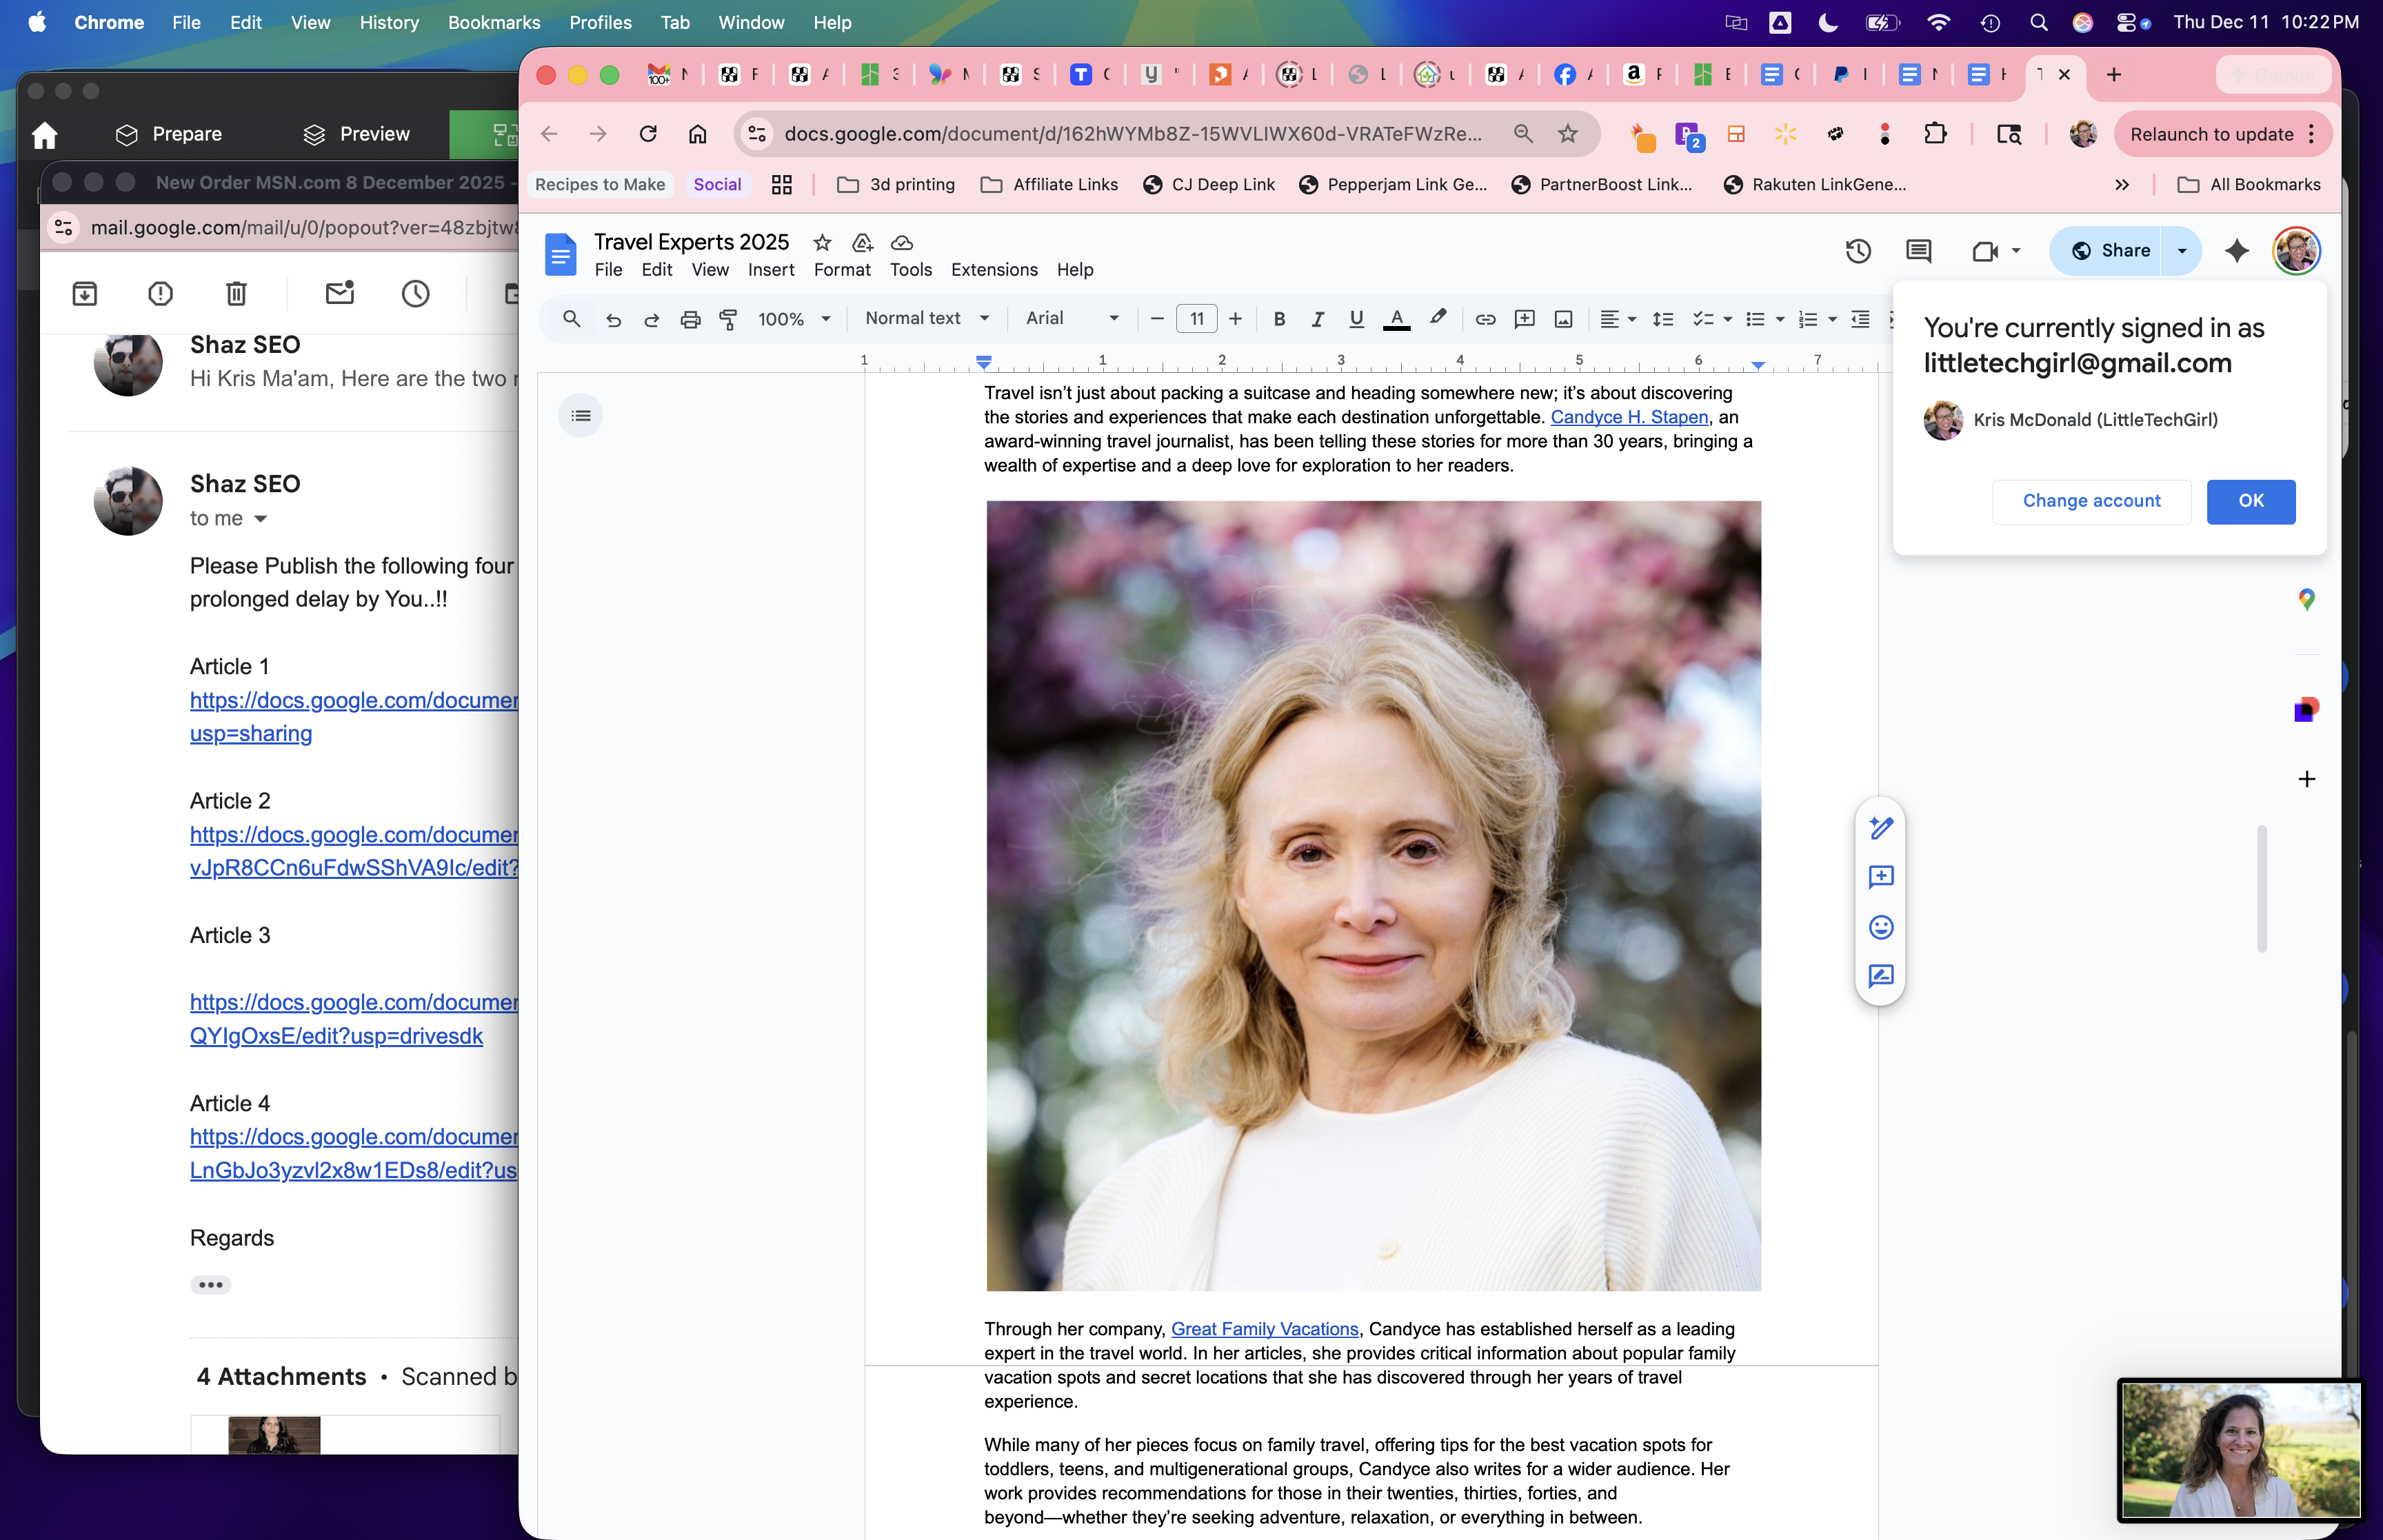Toggle bold formatting
2383x1540 pixels.
click(x=1279, y=319)
